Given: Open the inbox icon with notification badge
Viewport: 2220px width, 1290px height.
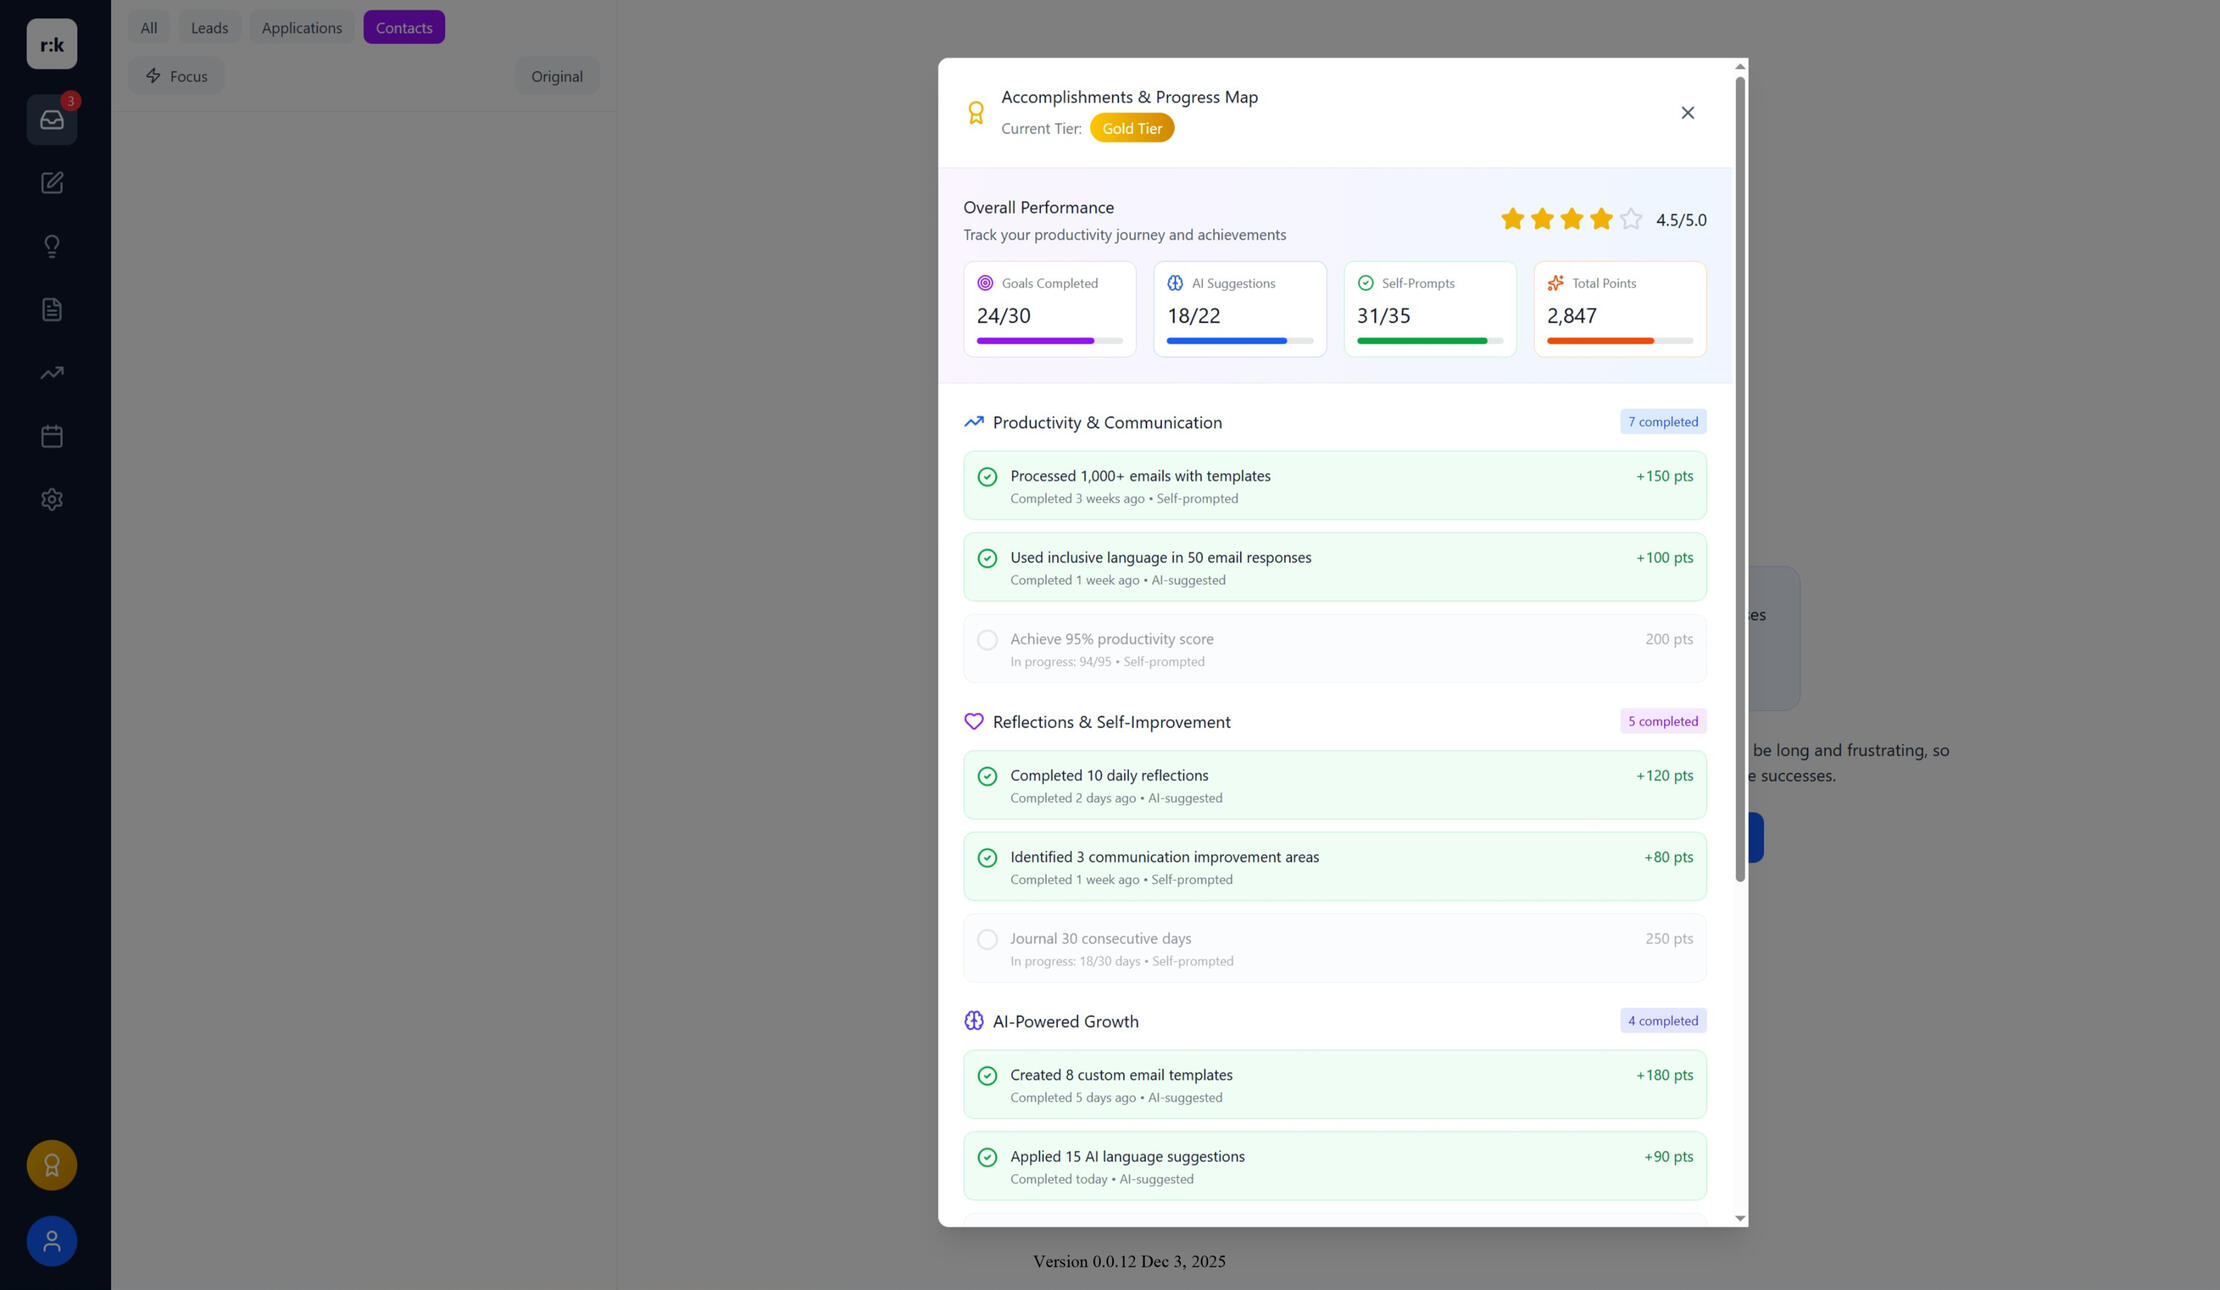Looking at the screenshot, I should pyautogui.click(x=52, y=120).
